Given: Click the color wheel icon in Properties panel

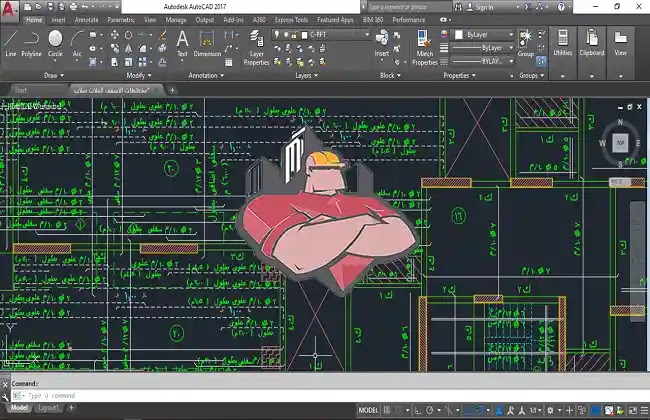Looking at the screenshot, I should click(444, 35).
